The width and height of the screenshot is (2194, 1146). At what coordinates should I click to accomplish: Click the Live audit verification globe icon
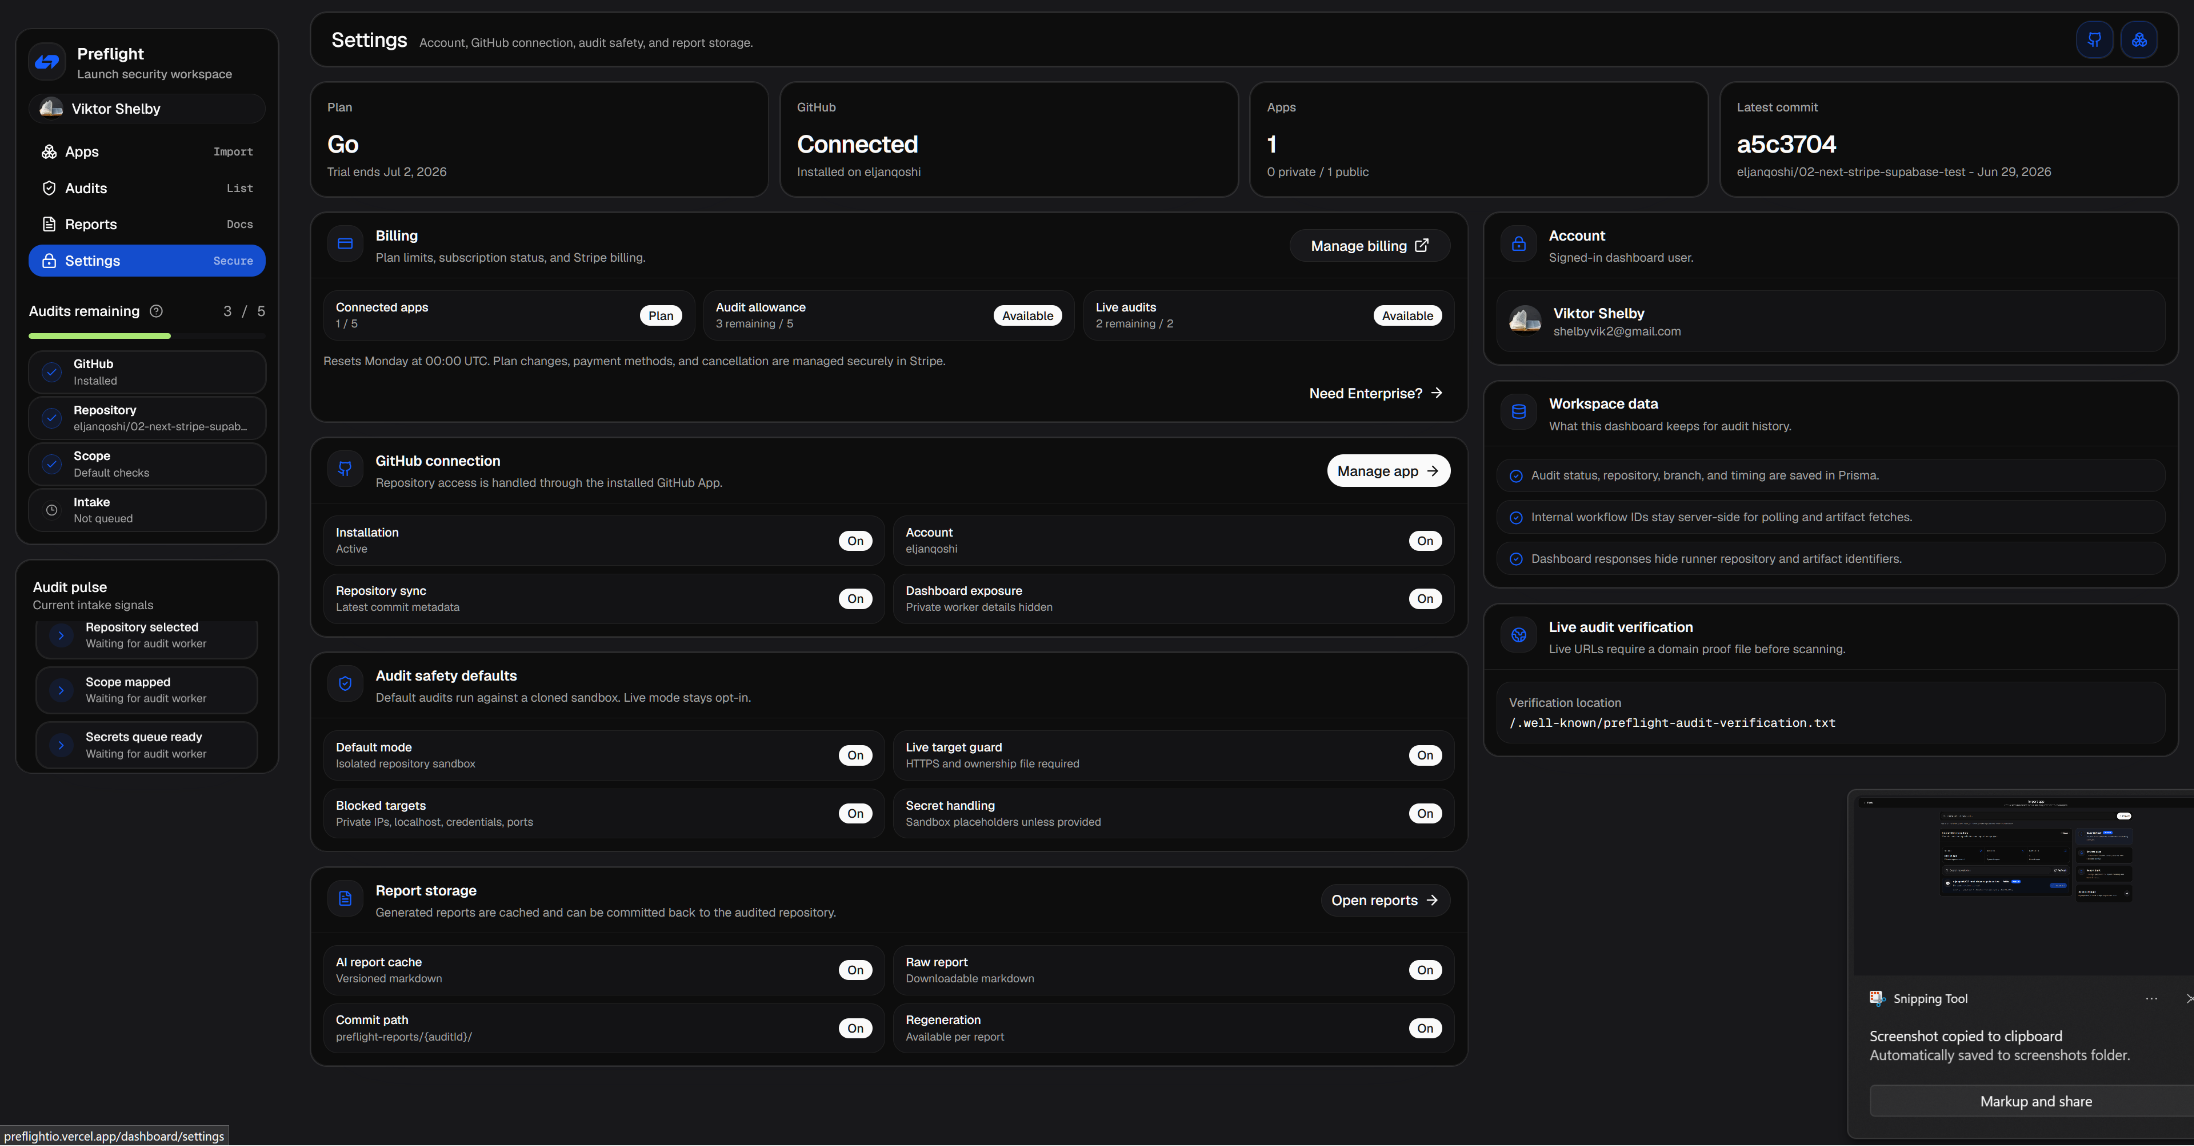coord(1518,635)
